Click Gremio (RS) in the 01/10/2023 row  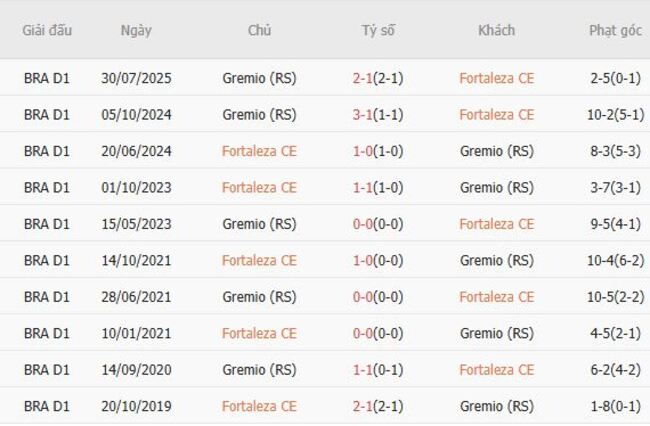(x=496, y=187)
